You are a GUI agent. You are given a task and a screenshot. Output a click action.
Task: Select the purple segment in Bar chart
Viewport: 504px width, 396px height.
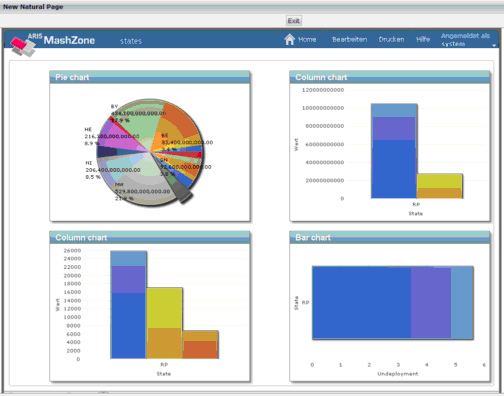(x=431, y=303)
